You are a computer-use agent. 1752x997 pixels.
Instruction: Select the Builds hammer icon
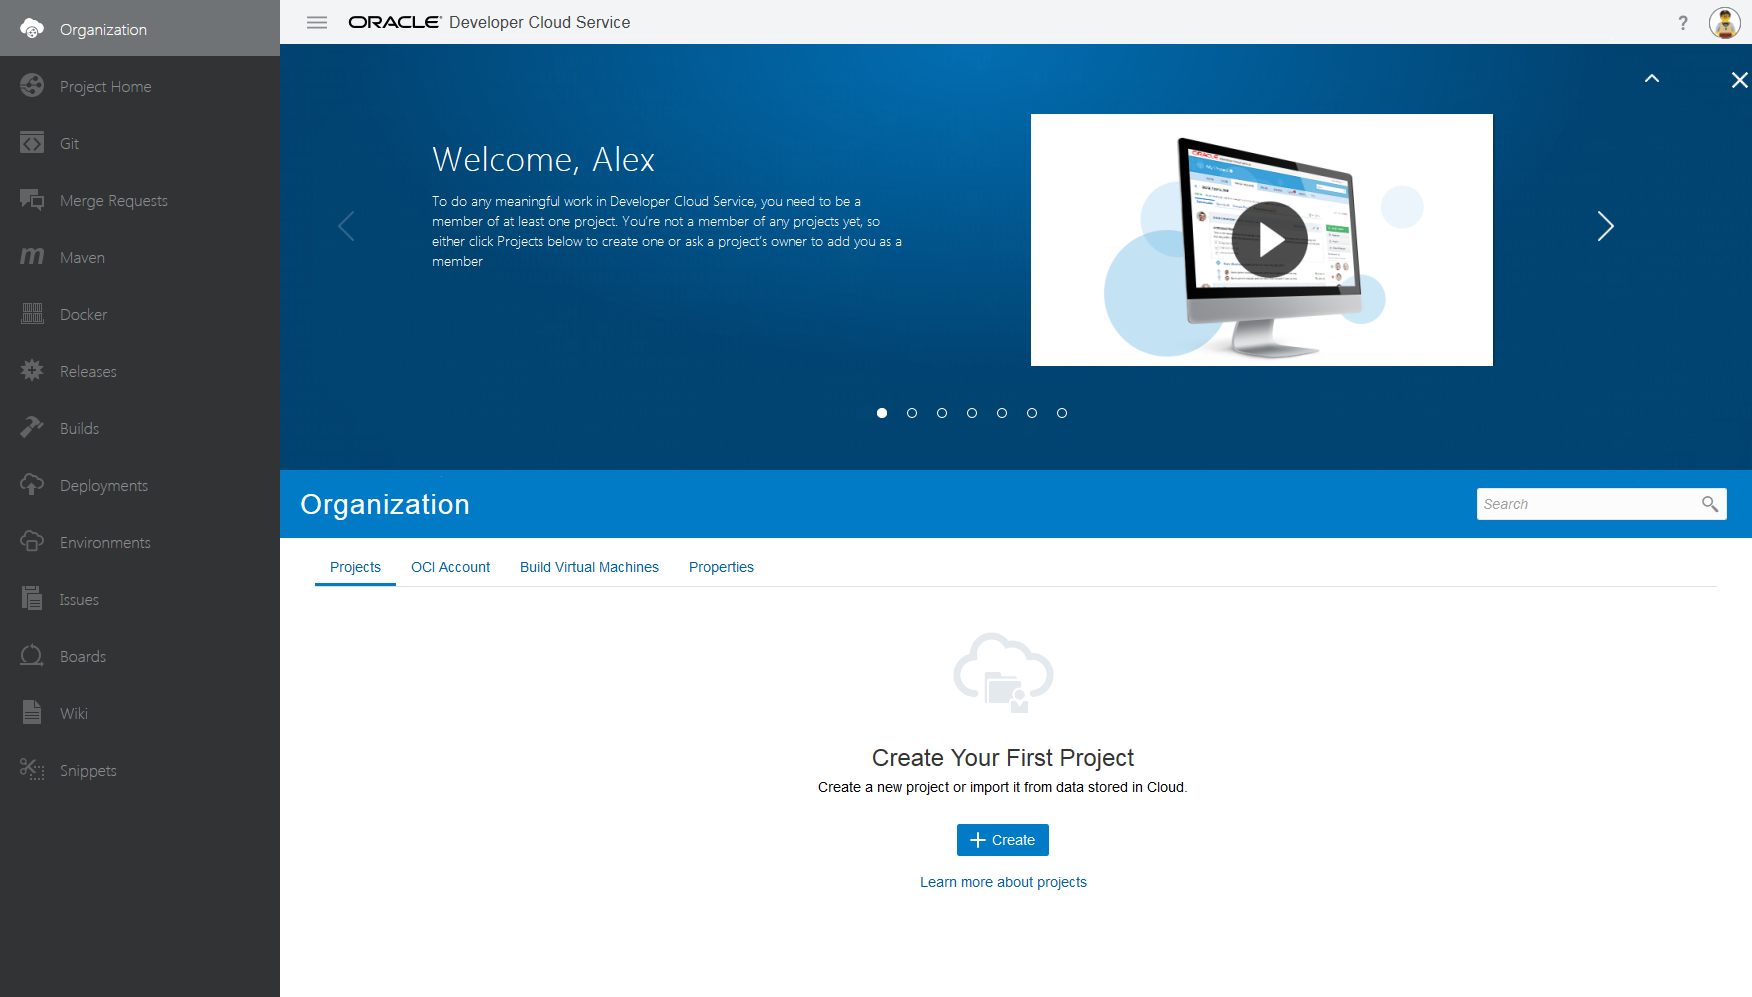point(32,428)
